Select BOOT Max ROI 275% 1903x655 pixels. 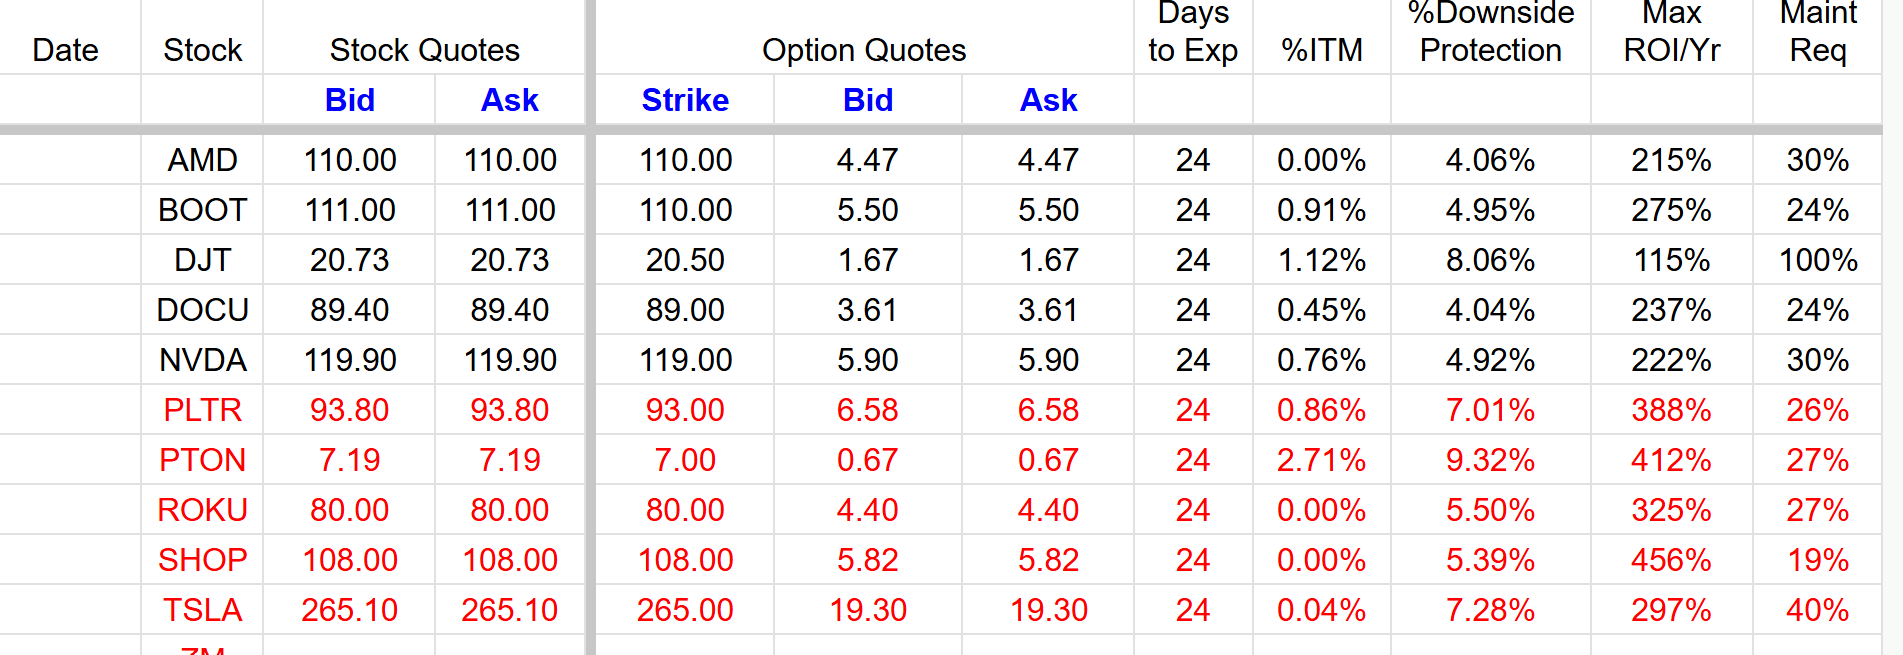(x=1672, y=210)
